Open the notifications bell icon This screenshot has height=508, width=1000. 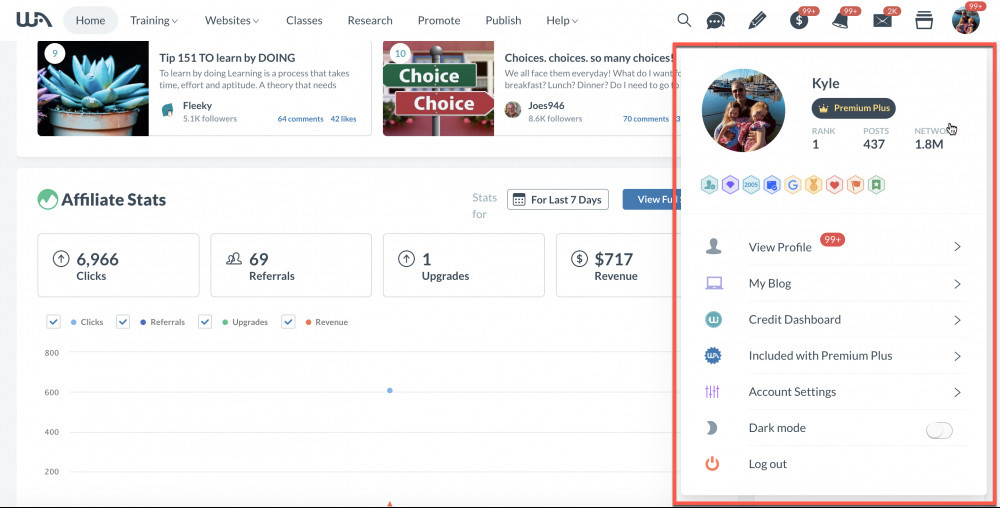point(841,20)
